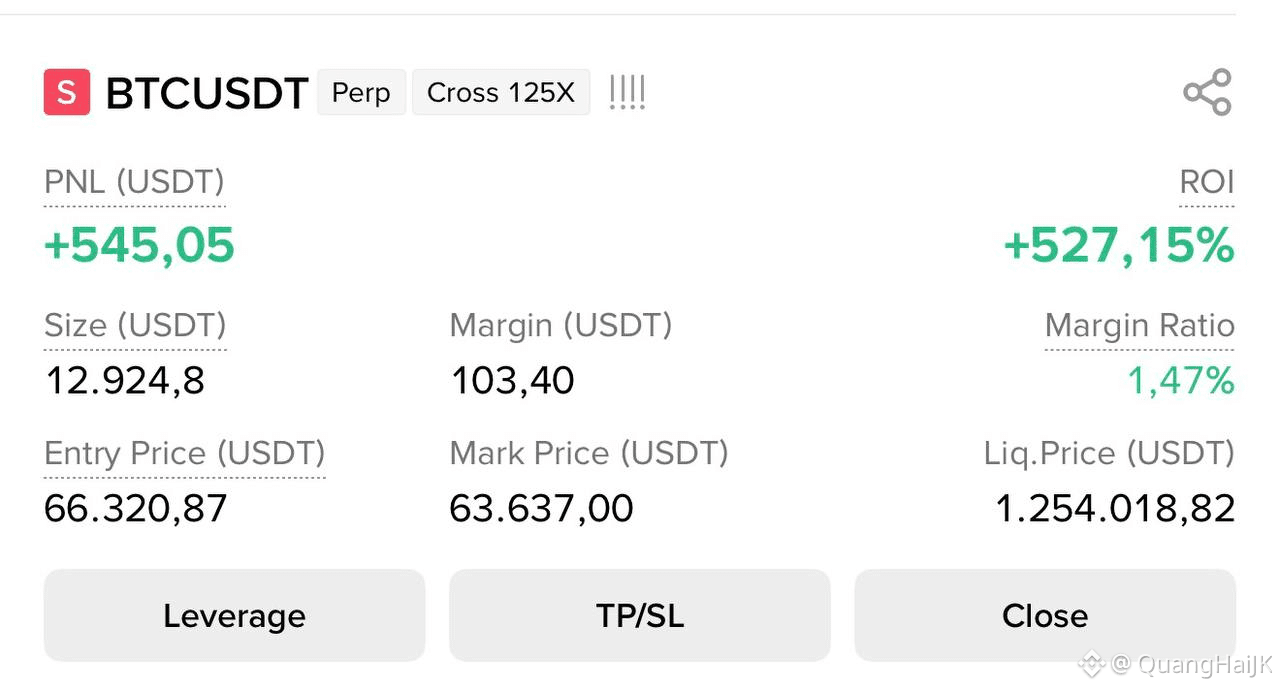
Task: Tap the Perp contract tag
Action: point(361,93)
